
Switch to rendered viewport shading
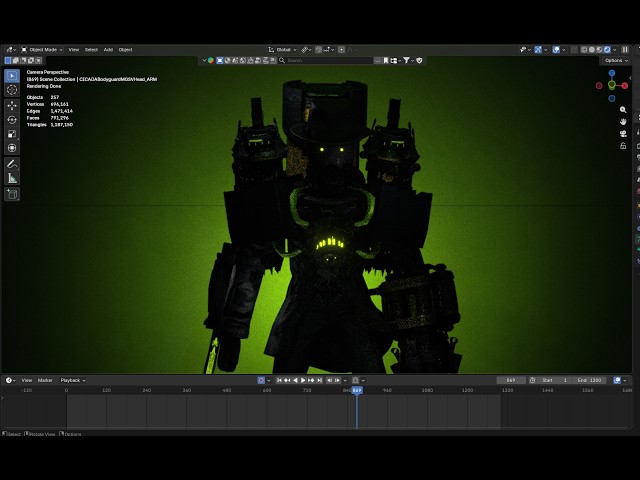click(x=607, y=50)
